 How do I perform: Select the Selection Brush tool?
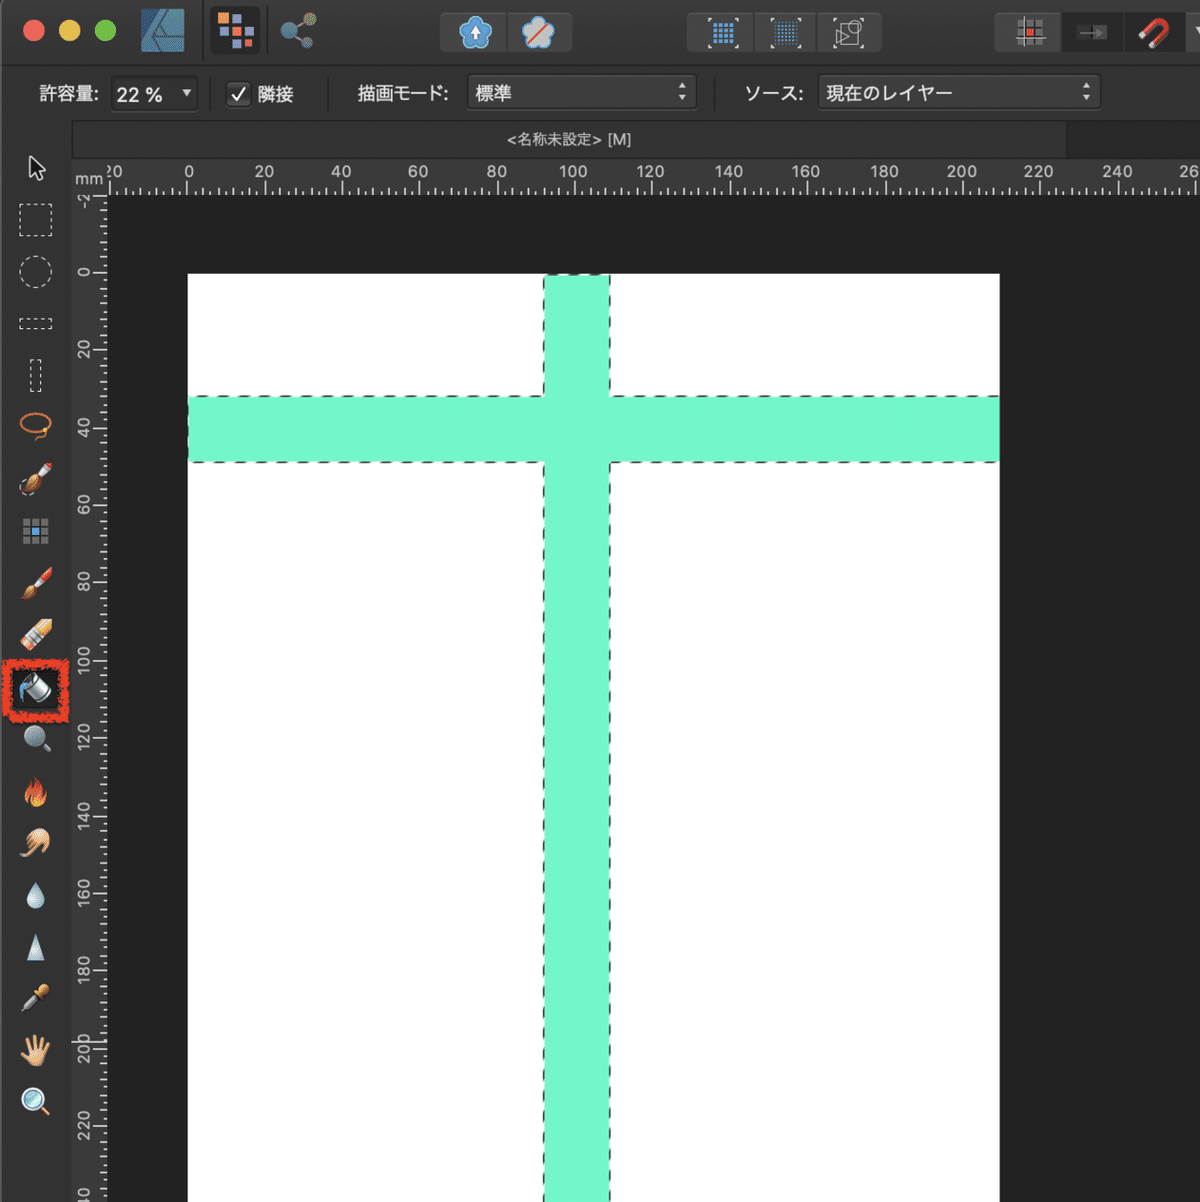36,479
